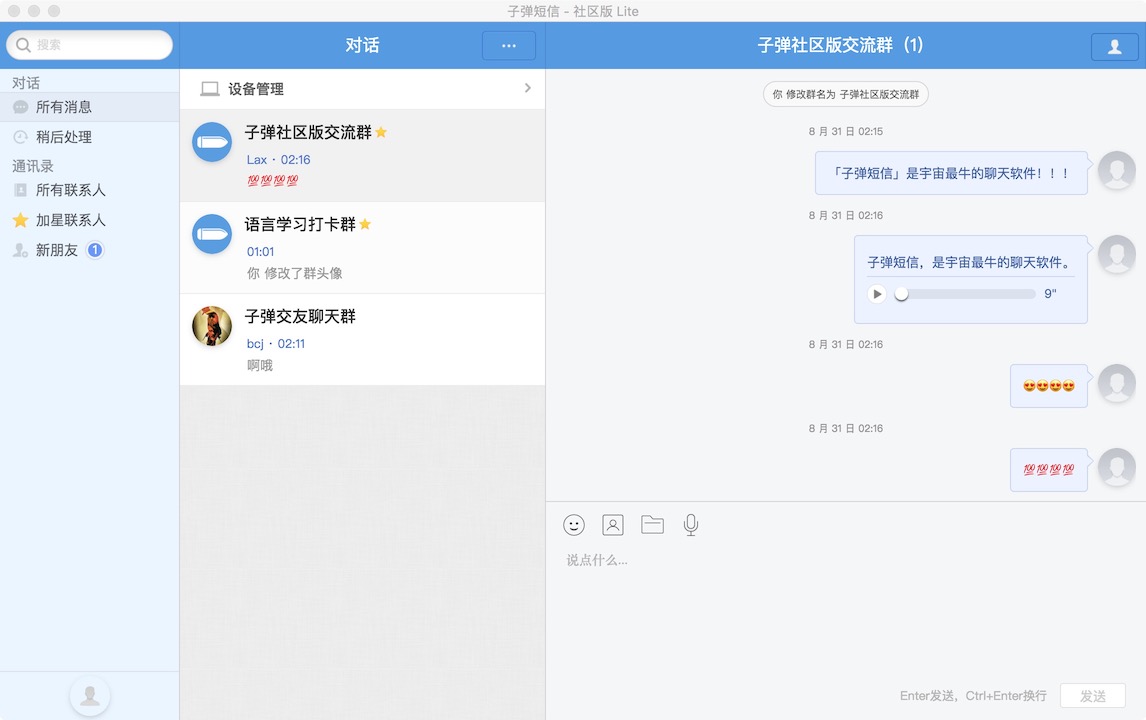Click timestamp 8 月 31 日 02:15
This screenshot has height=720, width=1146.
click(x=846, y=132)
